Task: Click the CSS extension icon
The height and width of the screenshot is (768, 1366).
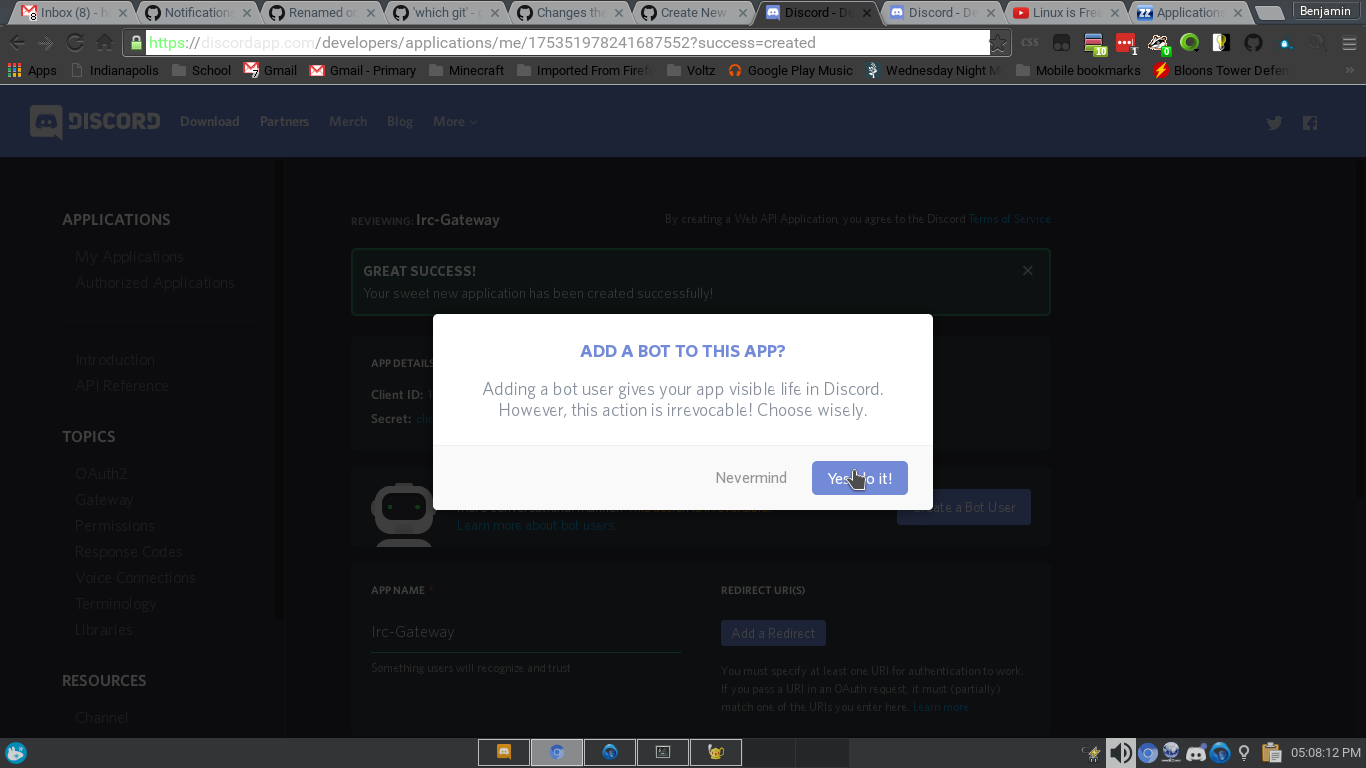Action: pos(1030,43)
